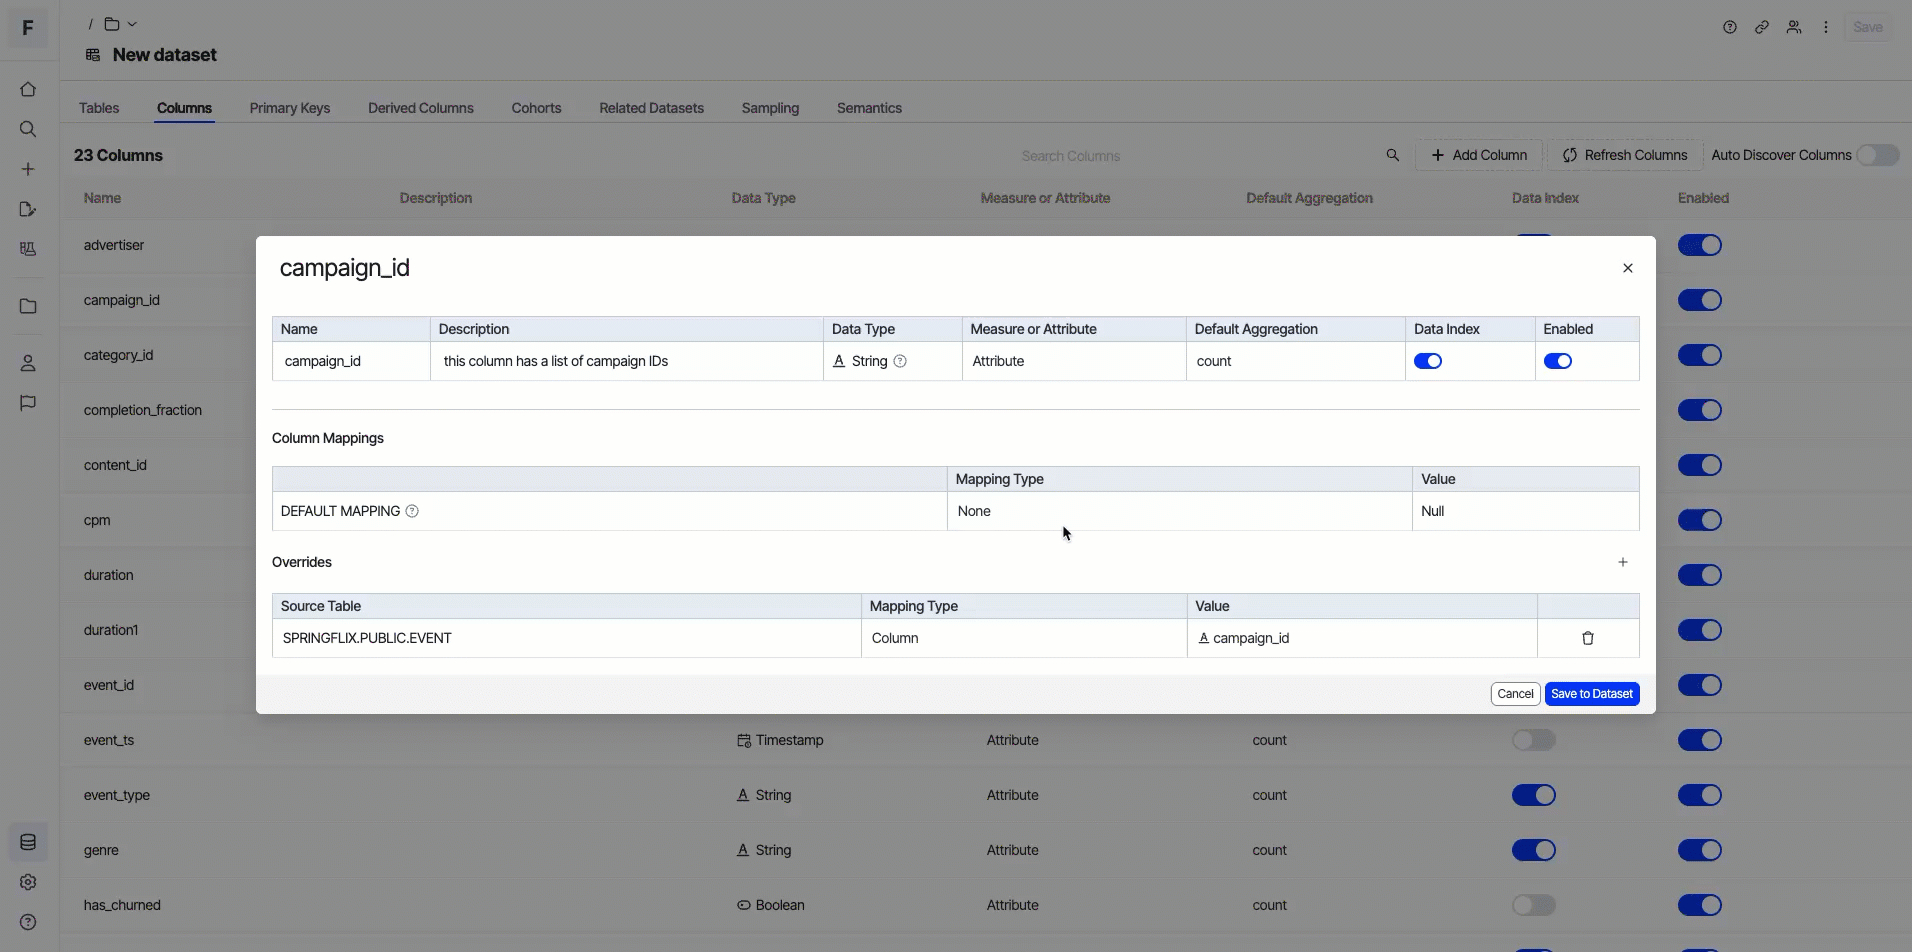Switch to the Semantics tab
The height and width of the screenshot is (952, 1912).
869,108
